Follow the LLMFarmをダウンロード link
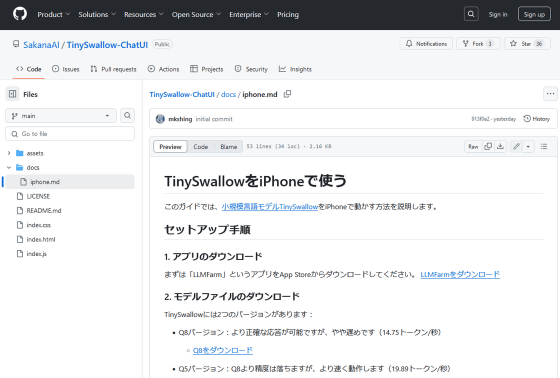The height and width of the screenshot is (378, 560). coord(460,274)
